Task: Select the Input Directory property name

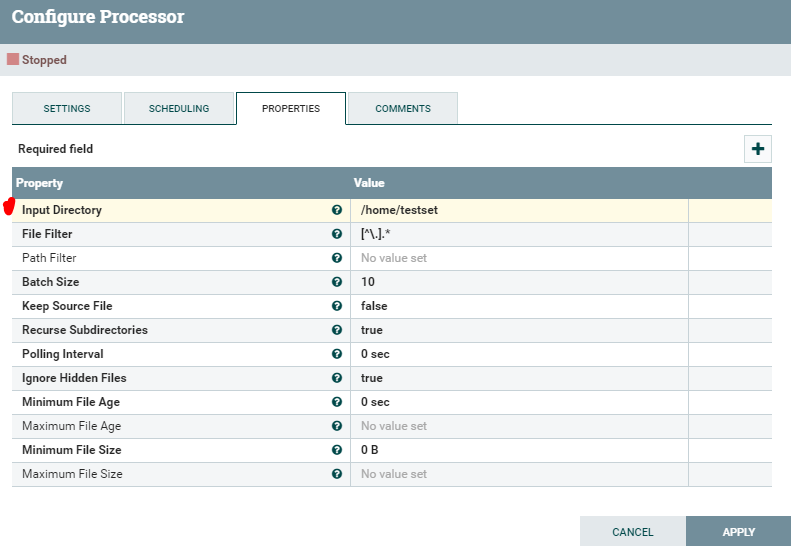Action: click(62, 210)
